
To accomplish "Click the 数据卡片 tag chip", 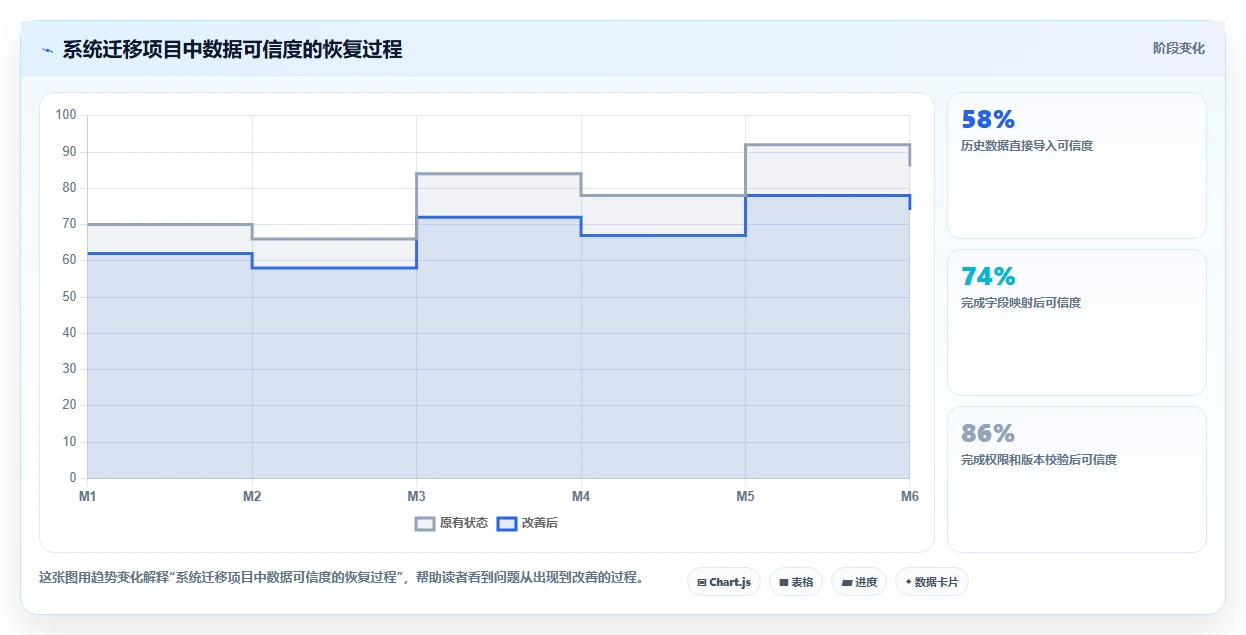I will [932, 582].
